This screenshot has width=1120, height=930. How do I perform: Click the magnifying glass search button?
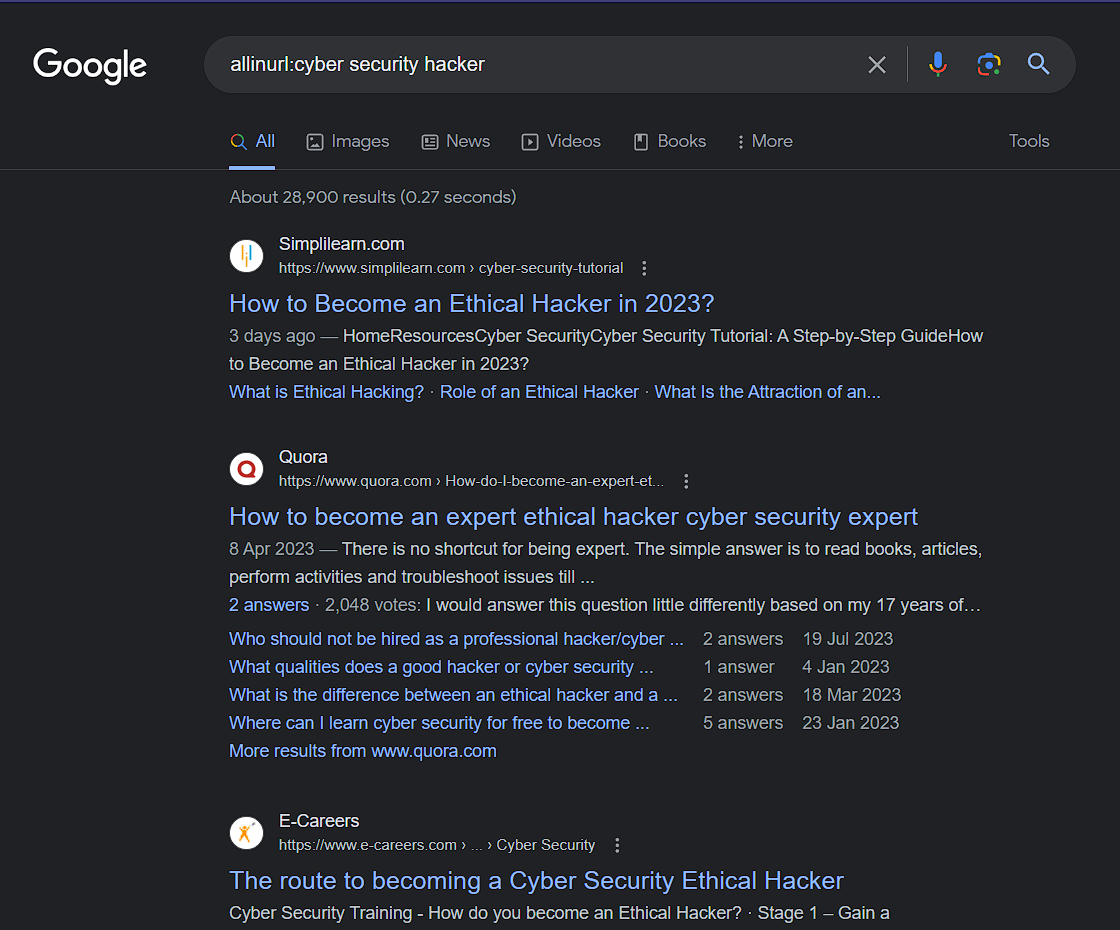pos(1039,65)
